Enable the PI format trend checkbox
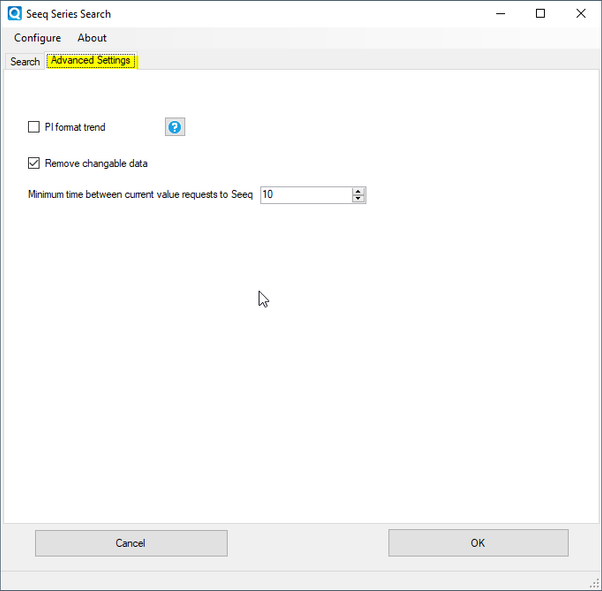This screenshot has height=591, width=602. (x=34, y=127)
